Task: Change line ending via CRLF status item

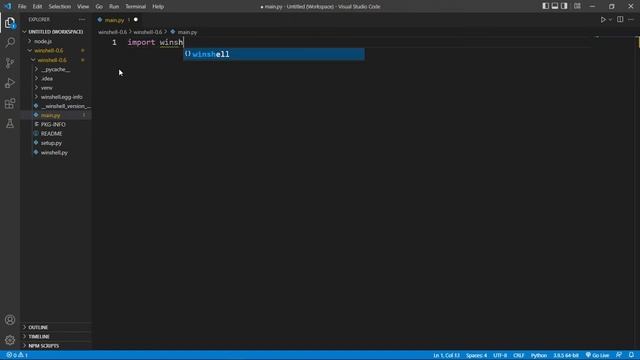Action: [x=519, y=355]
